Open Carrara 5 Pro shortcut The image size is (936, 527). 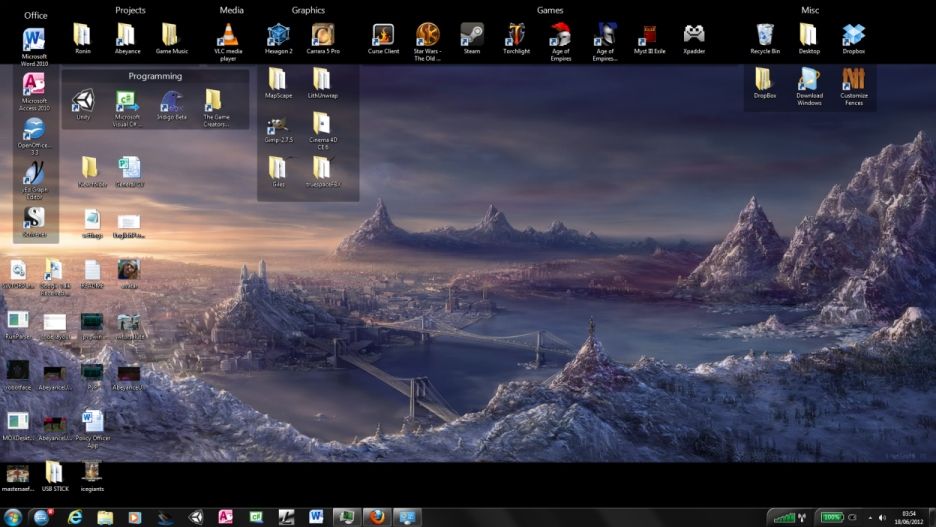[323, 39]
